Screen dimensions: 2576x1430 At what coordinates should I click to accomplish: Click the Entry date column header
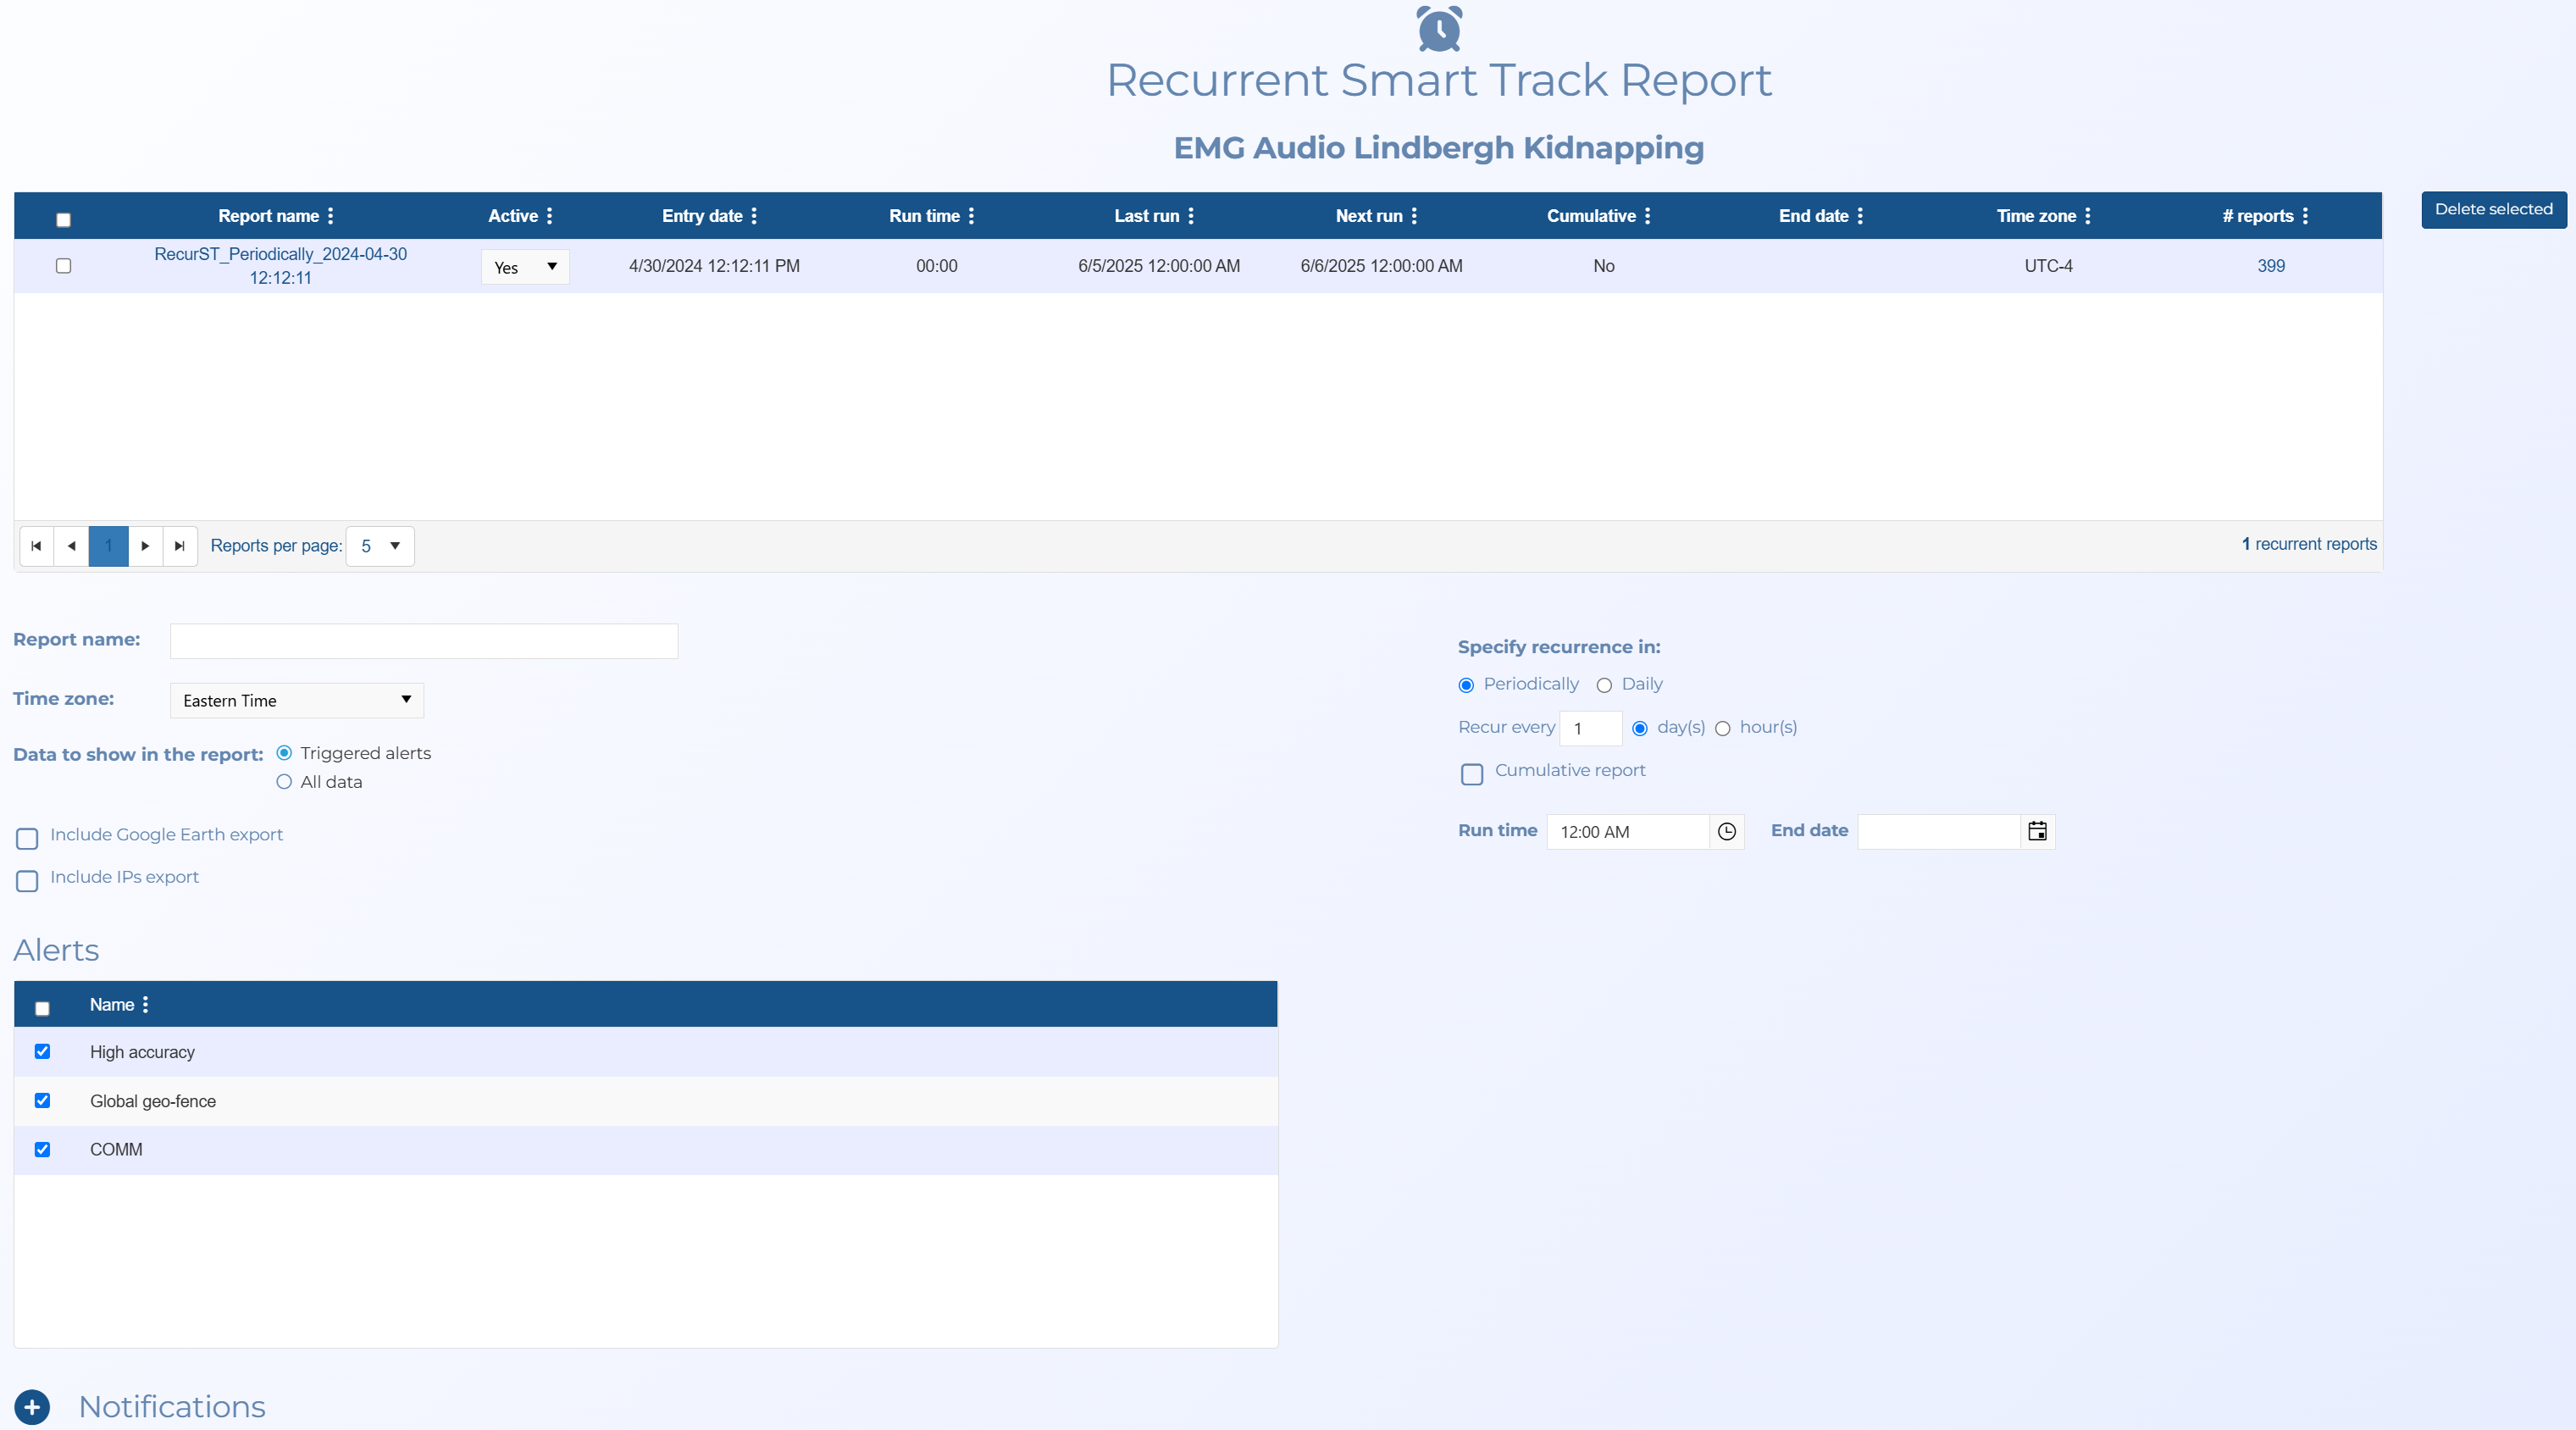[702, 216]
